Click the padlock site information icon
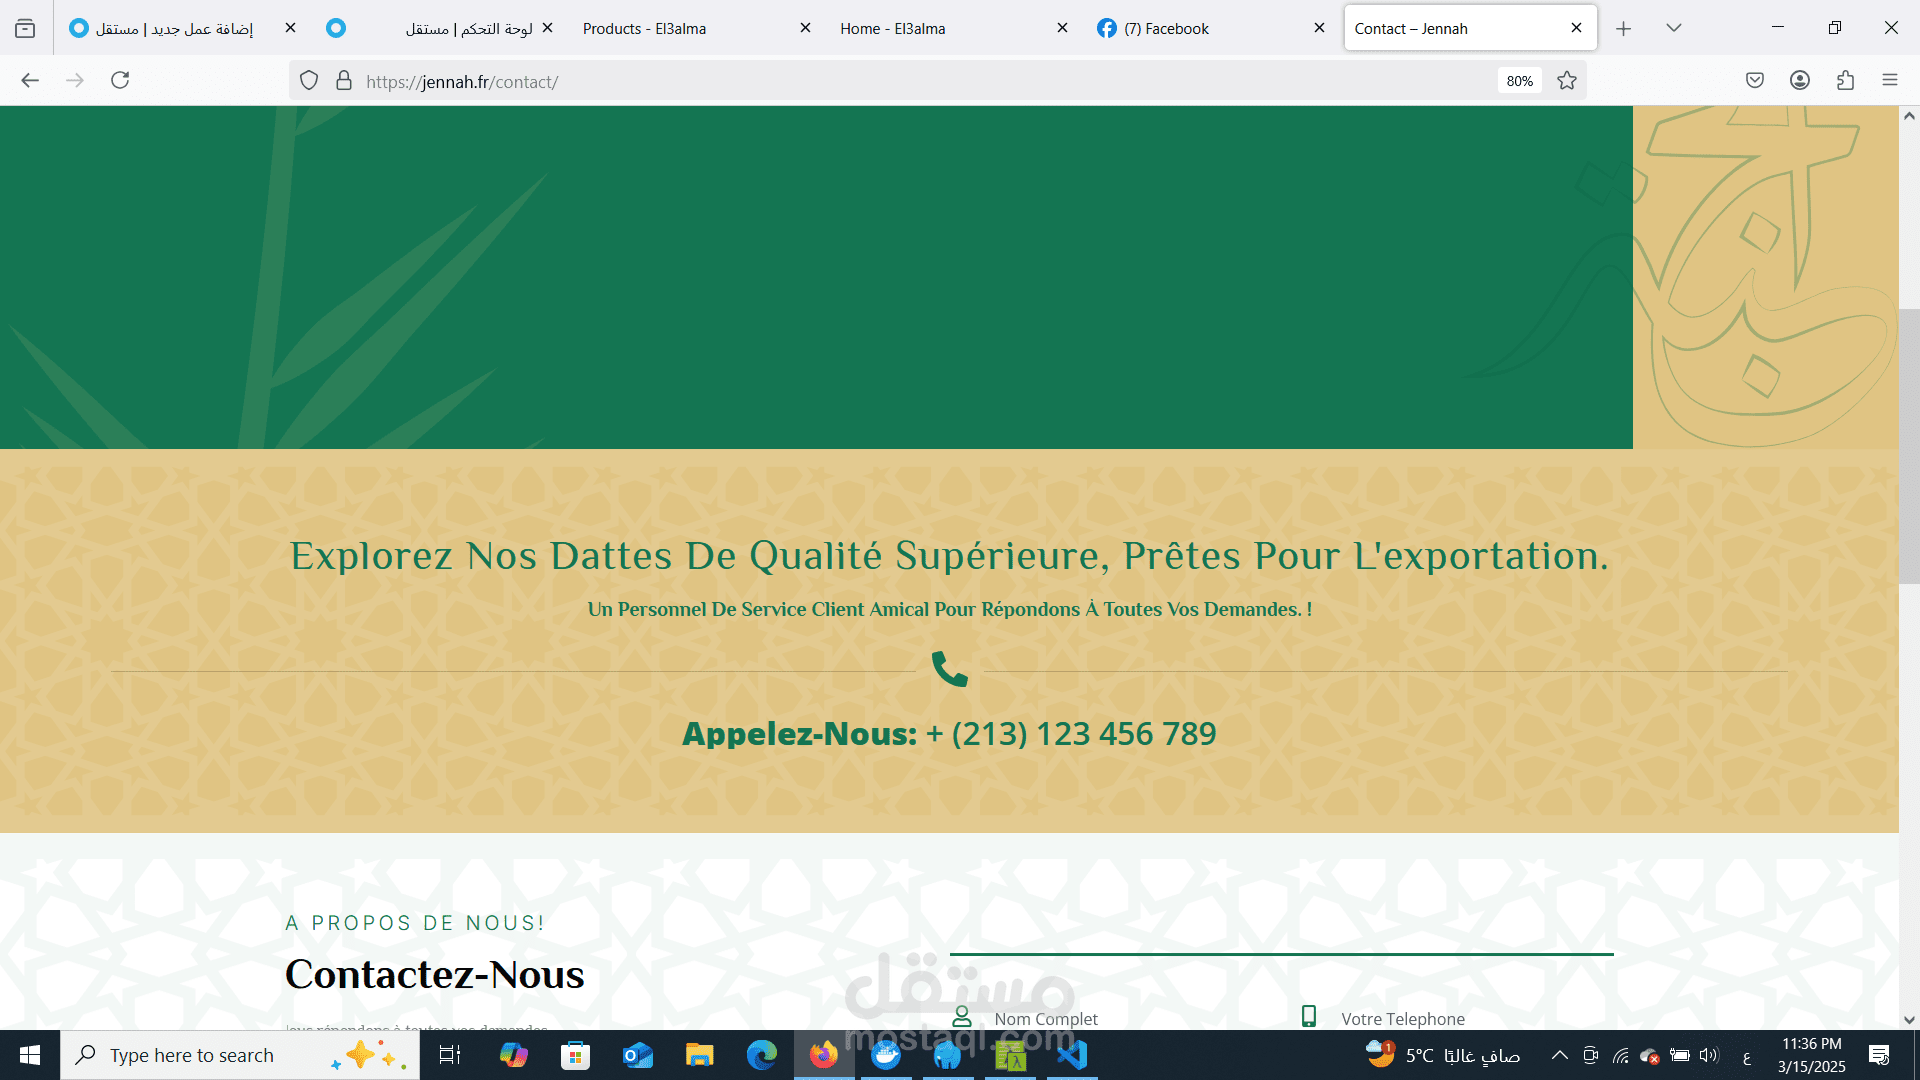 click(344, 81)
